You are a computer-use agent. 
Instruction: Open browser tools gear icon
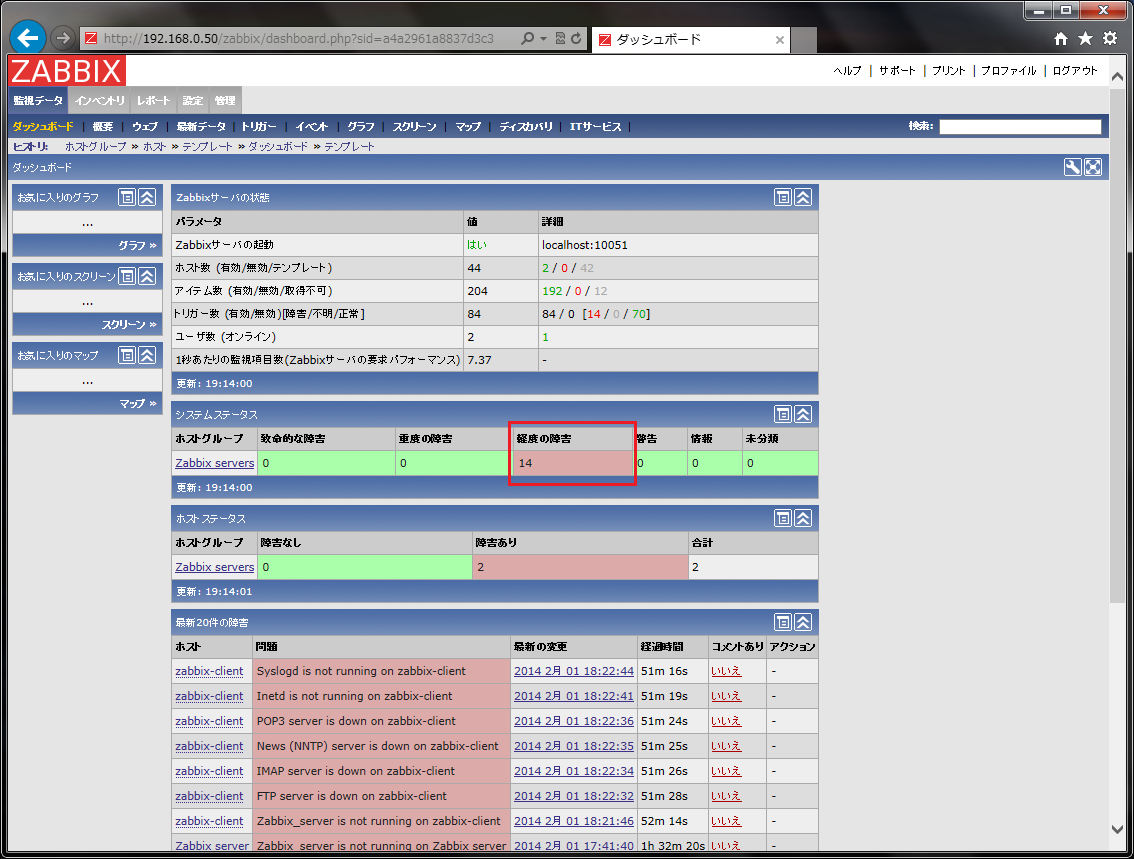[x=1110, y=38]
